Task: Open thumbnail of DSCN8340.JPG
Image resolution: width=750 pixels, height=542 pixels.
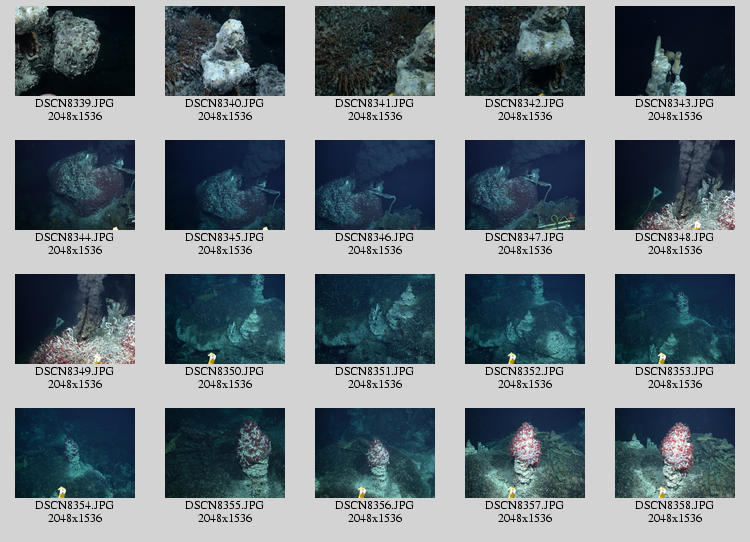Action: [225, 51]
